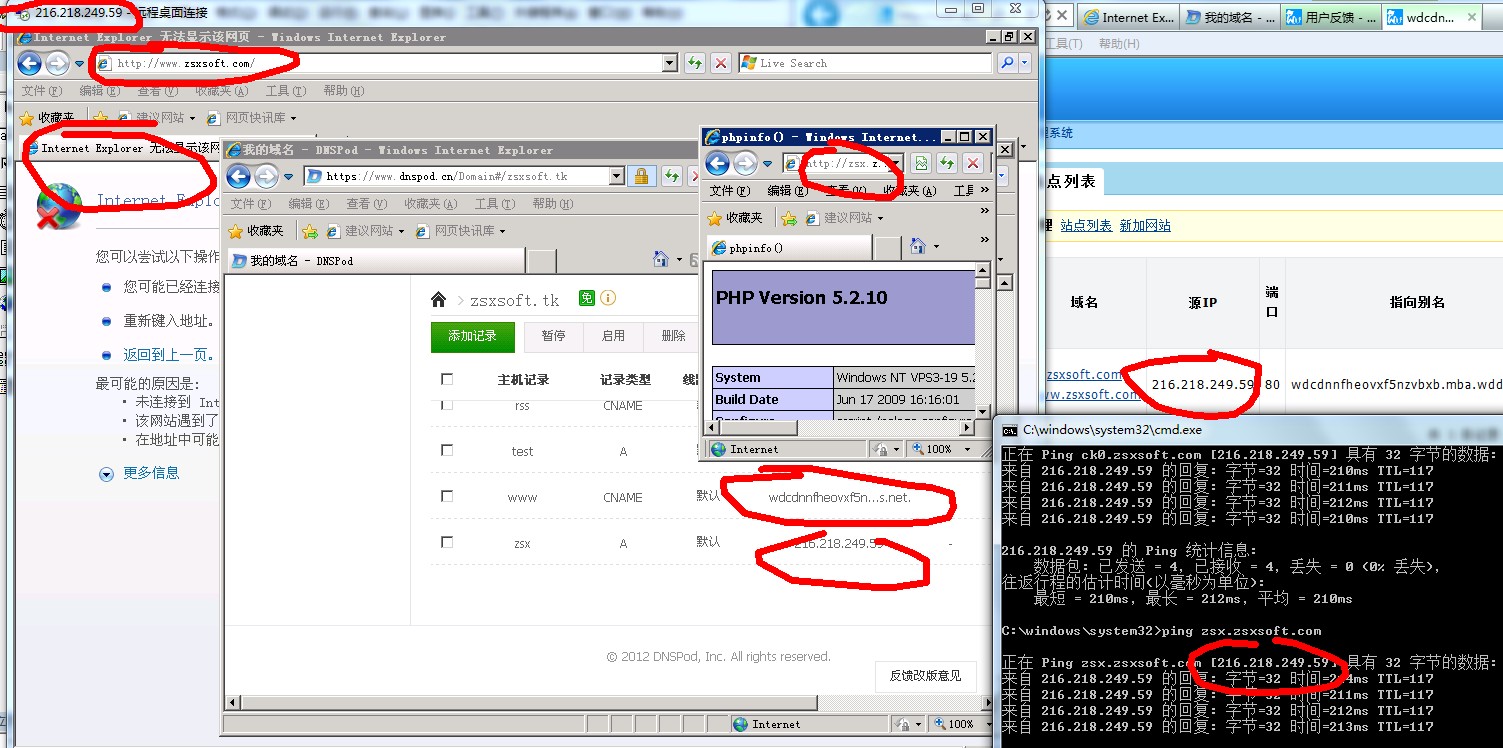This screenshot has width=1503, height=748.
Task: Click the orange info icon next to zsxsoft.tk
Action: coord(608,298)
